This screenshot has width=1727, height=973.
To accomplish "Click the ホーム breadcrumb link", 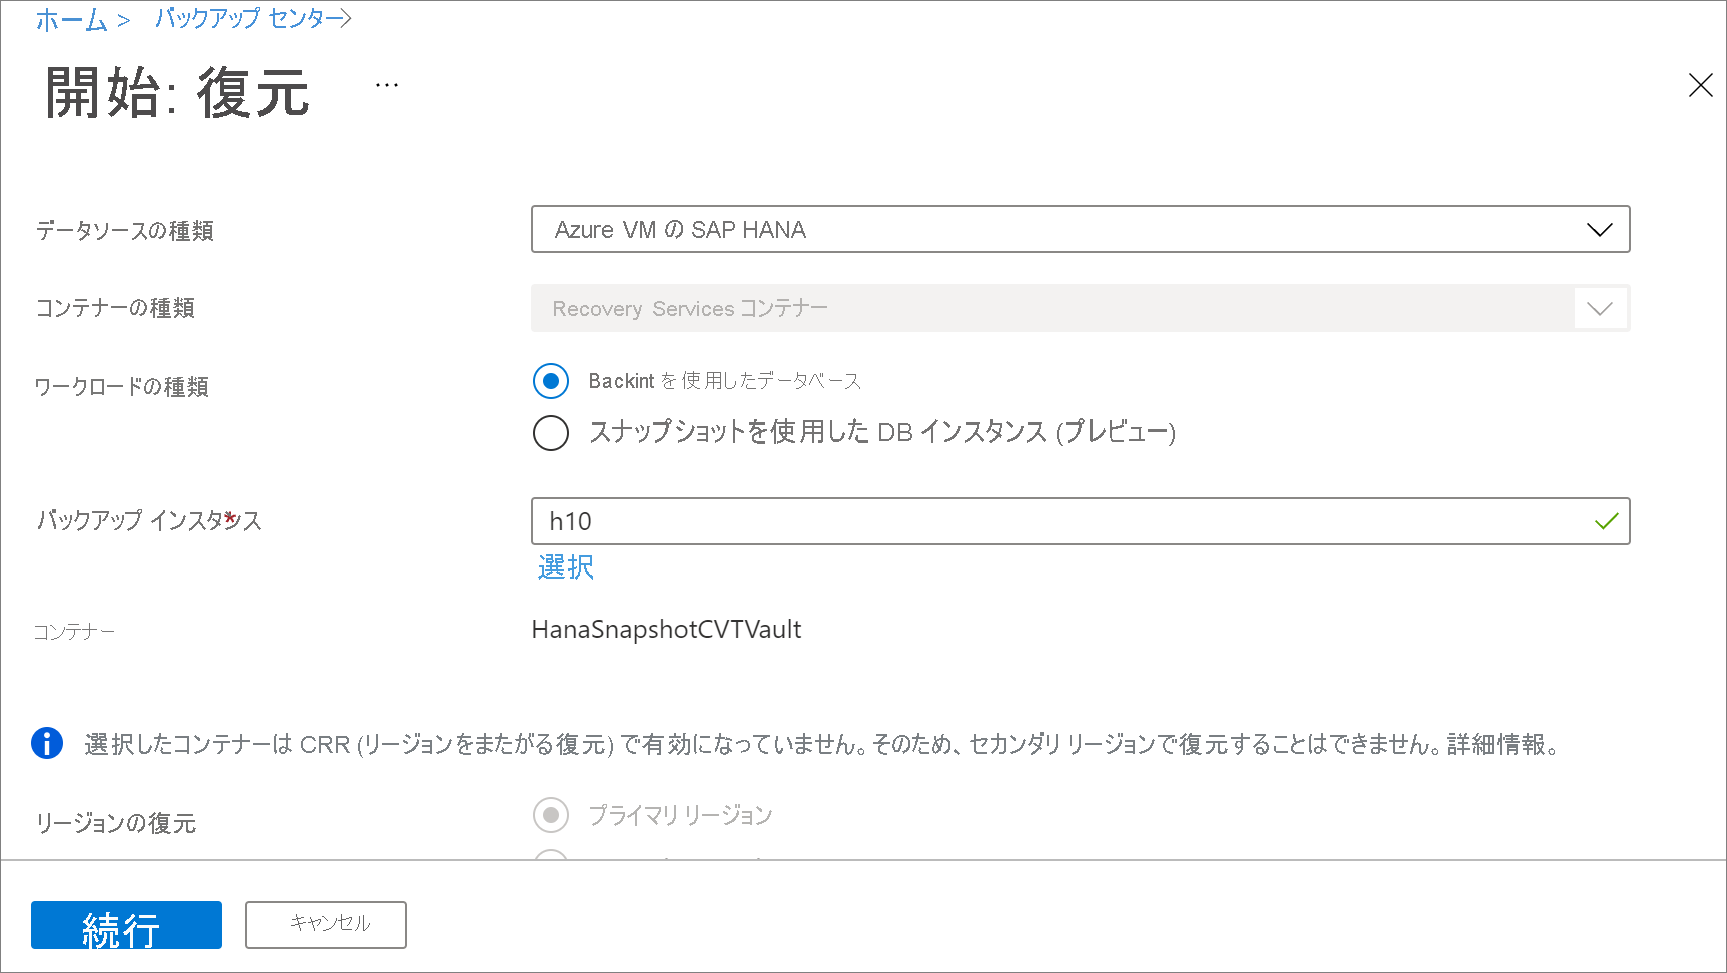I will [71, 20].
